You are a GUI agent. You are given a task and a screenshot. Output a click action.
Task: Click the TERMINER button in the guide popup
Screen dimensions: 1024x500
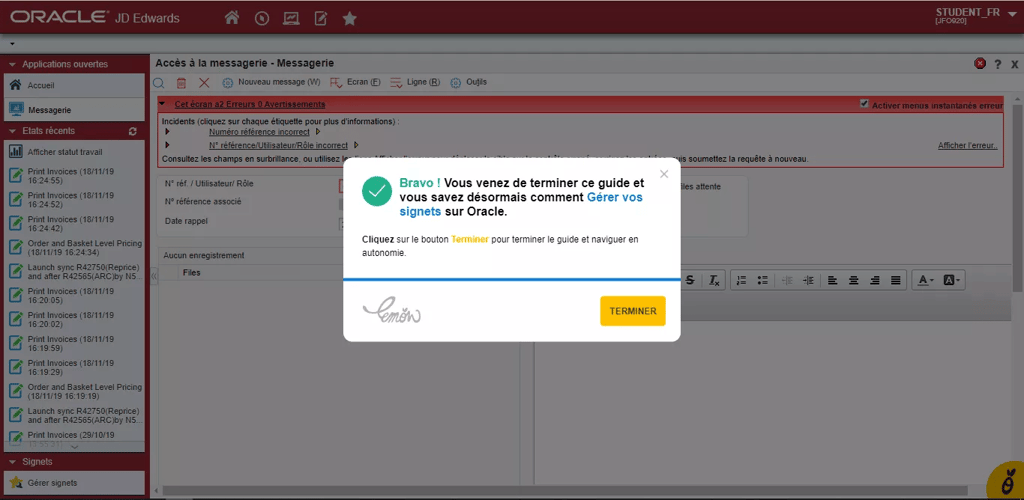tap(632, 311)
